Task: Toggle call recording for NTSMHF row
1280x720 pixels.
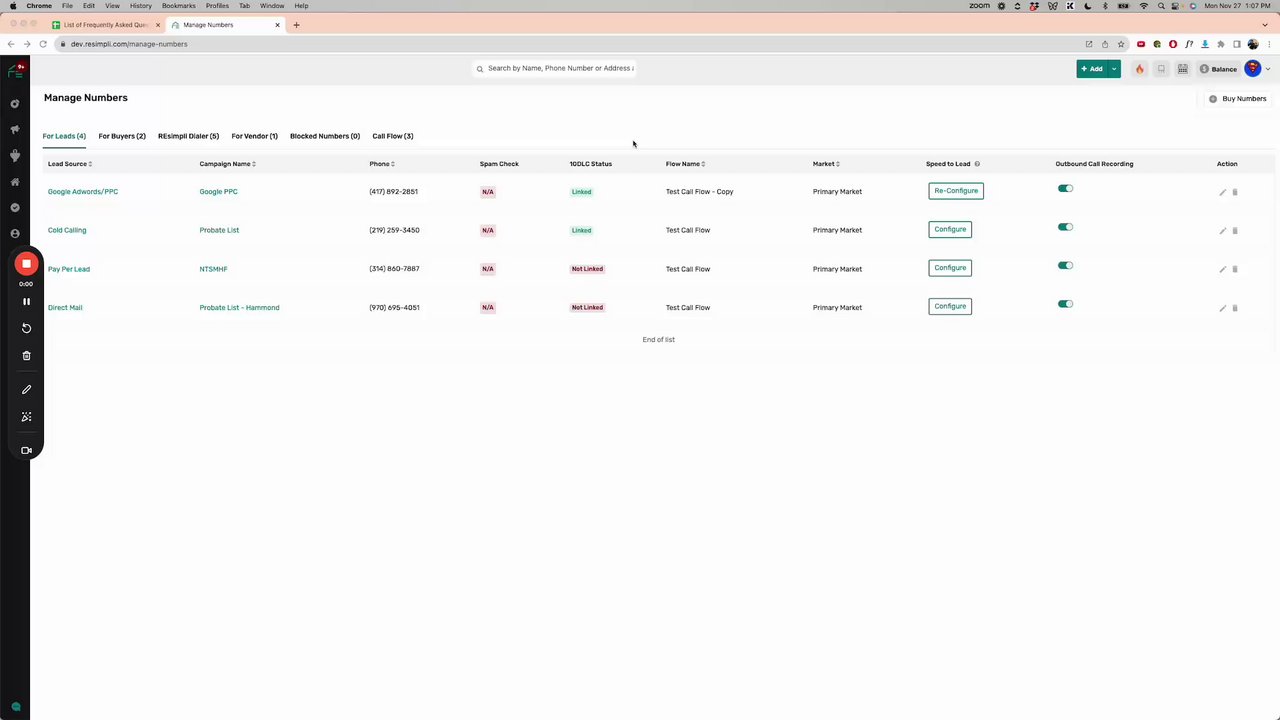Action: [x=1065, y=266]
